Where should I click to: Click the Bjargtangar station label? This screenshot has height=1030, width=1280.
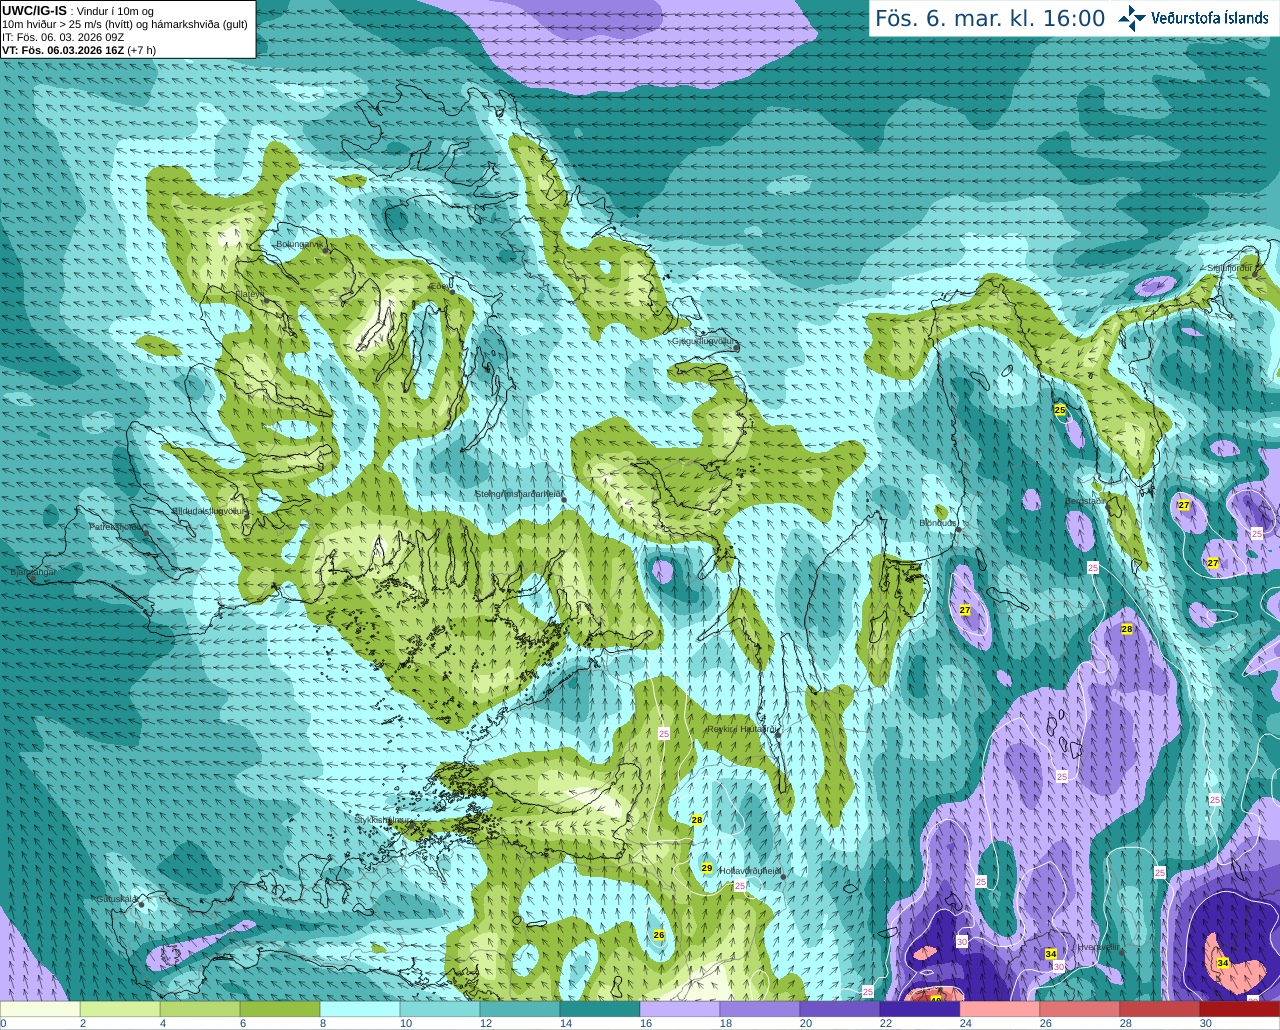coord(33,572)
